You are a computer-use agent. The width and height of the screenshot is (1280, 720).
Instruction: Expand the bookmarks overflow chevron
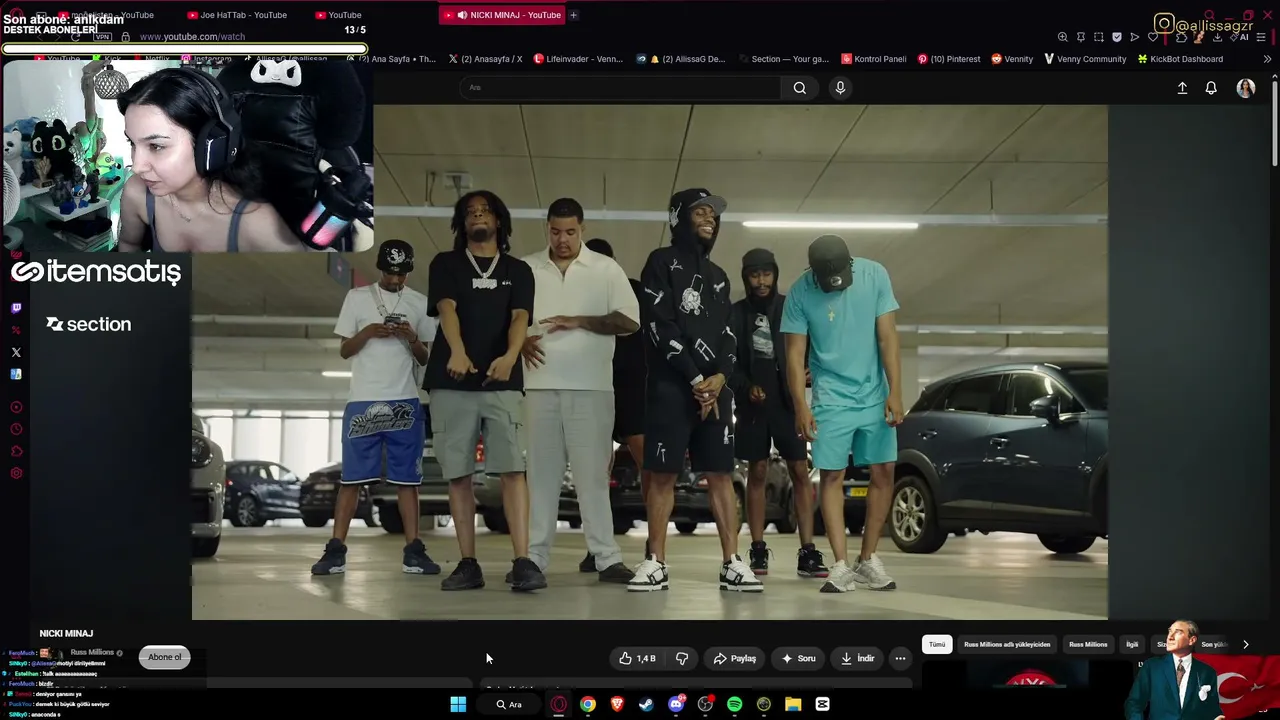1267,59
